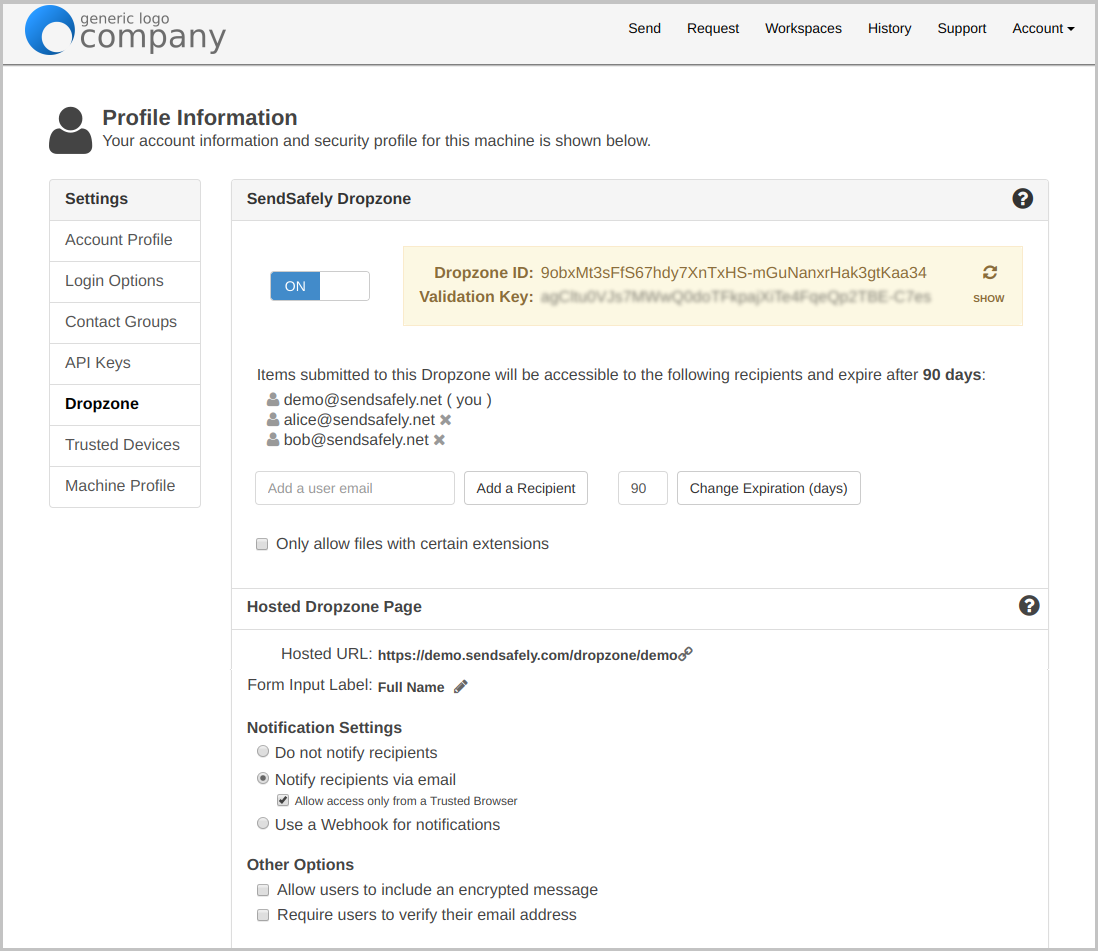The height and width of the screenshot is (951, 1098).
Task: Open Contact Groups settings
Action: coord(125,322)
